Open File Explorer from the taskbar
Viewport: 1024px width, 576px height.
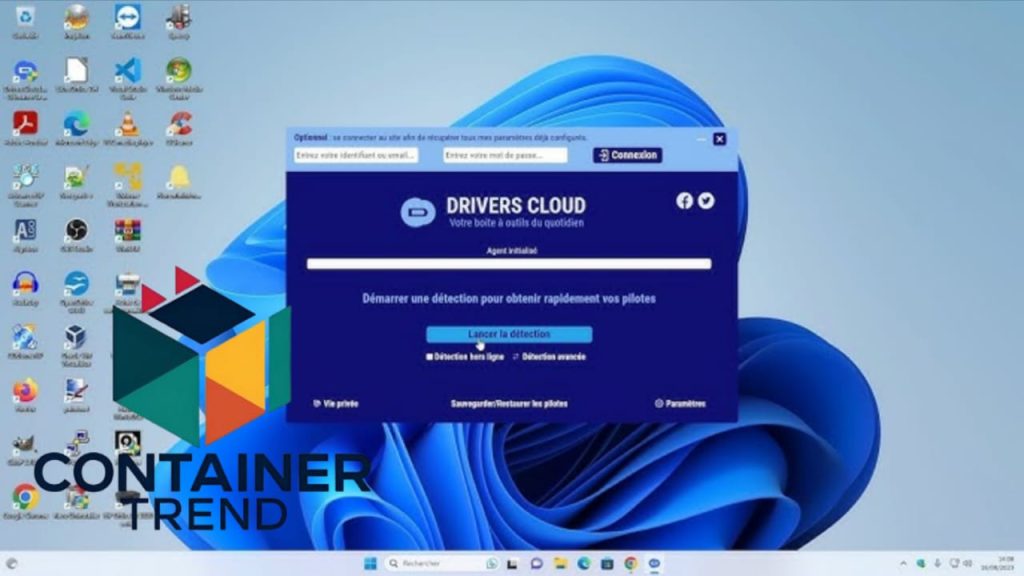pyautogui.click(x=560, y=564)
